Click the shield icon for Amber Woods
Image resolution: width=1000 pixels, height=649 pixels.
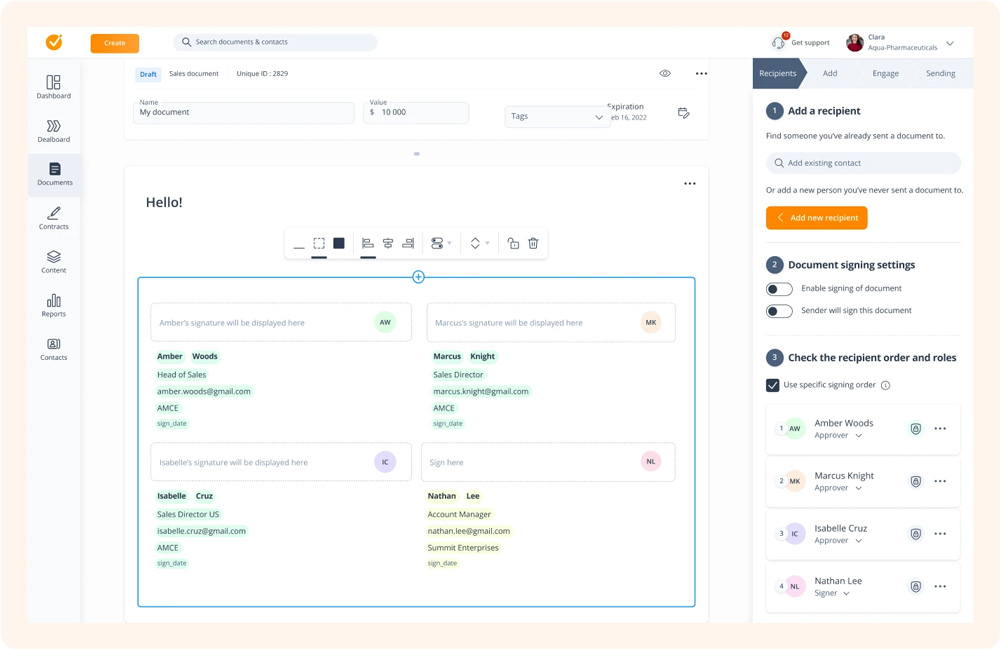click(915, 429)
